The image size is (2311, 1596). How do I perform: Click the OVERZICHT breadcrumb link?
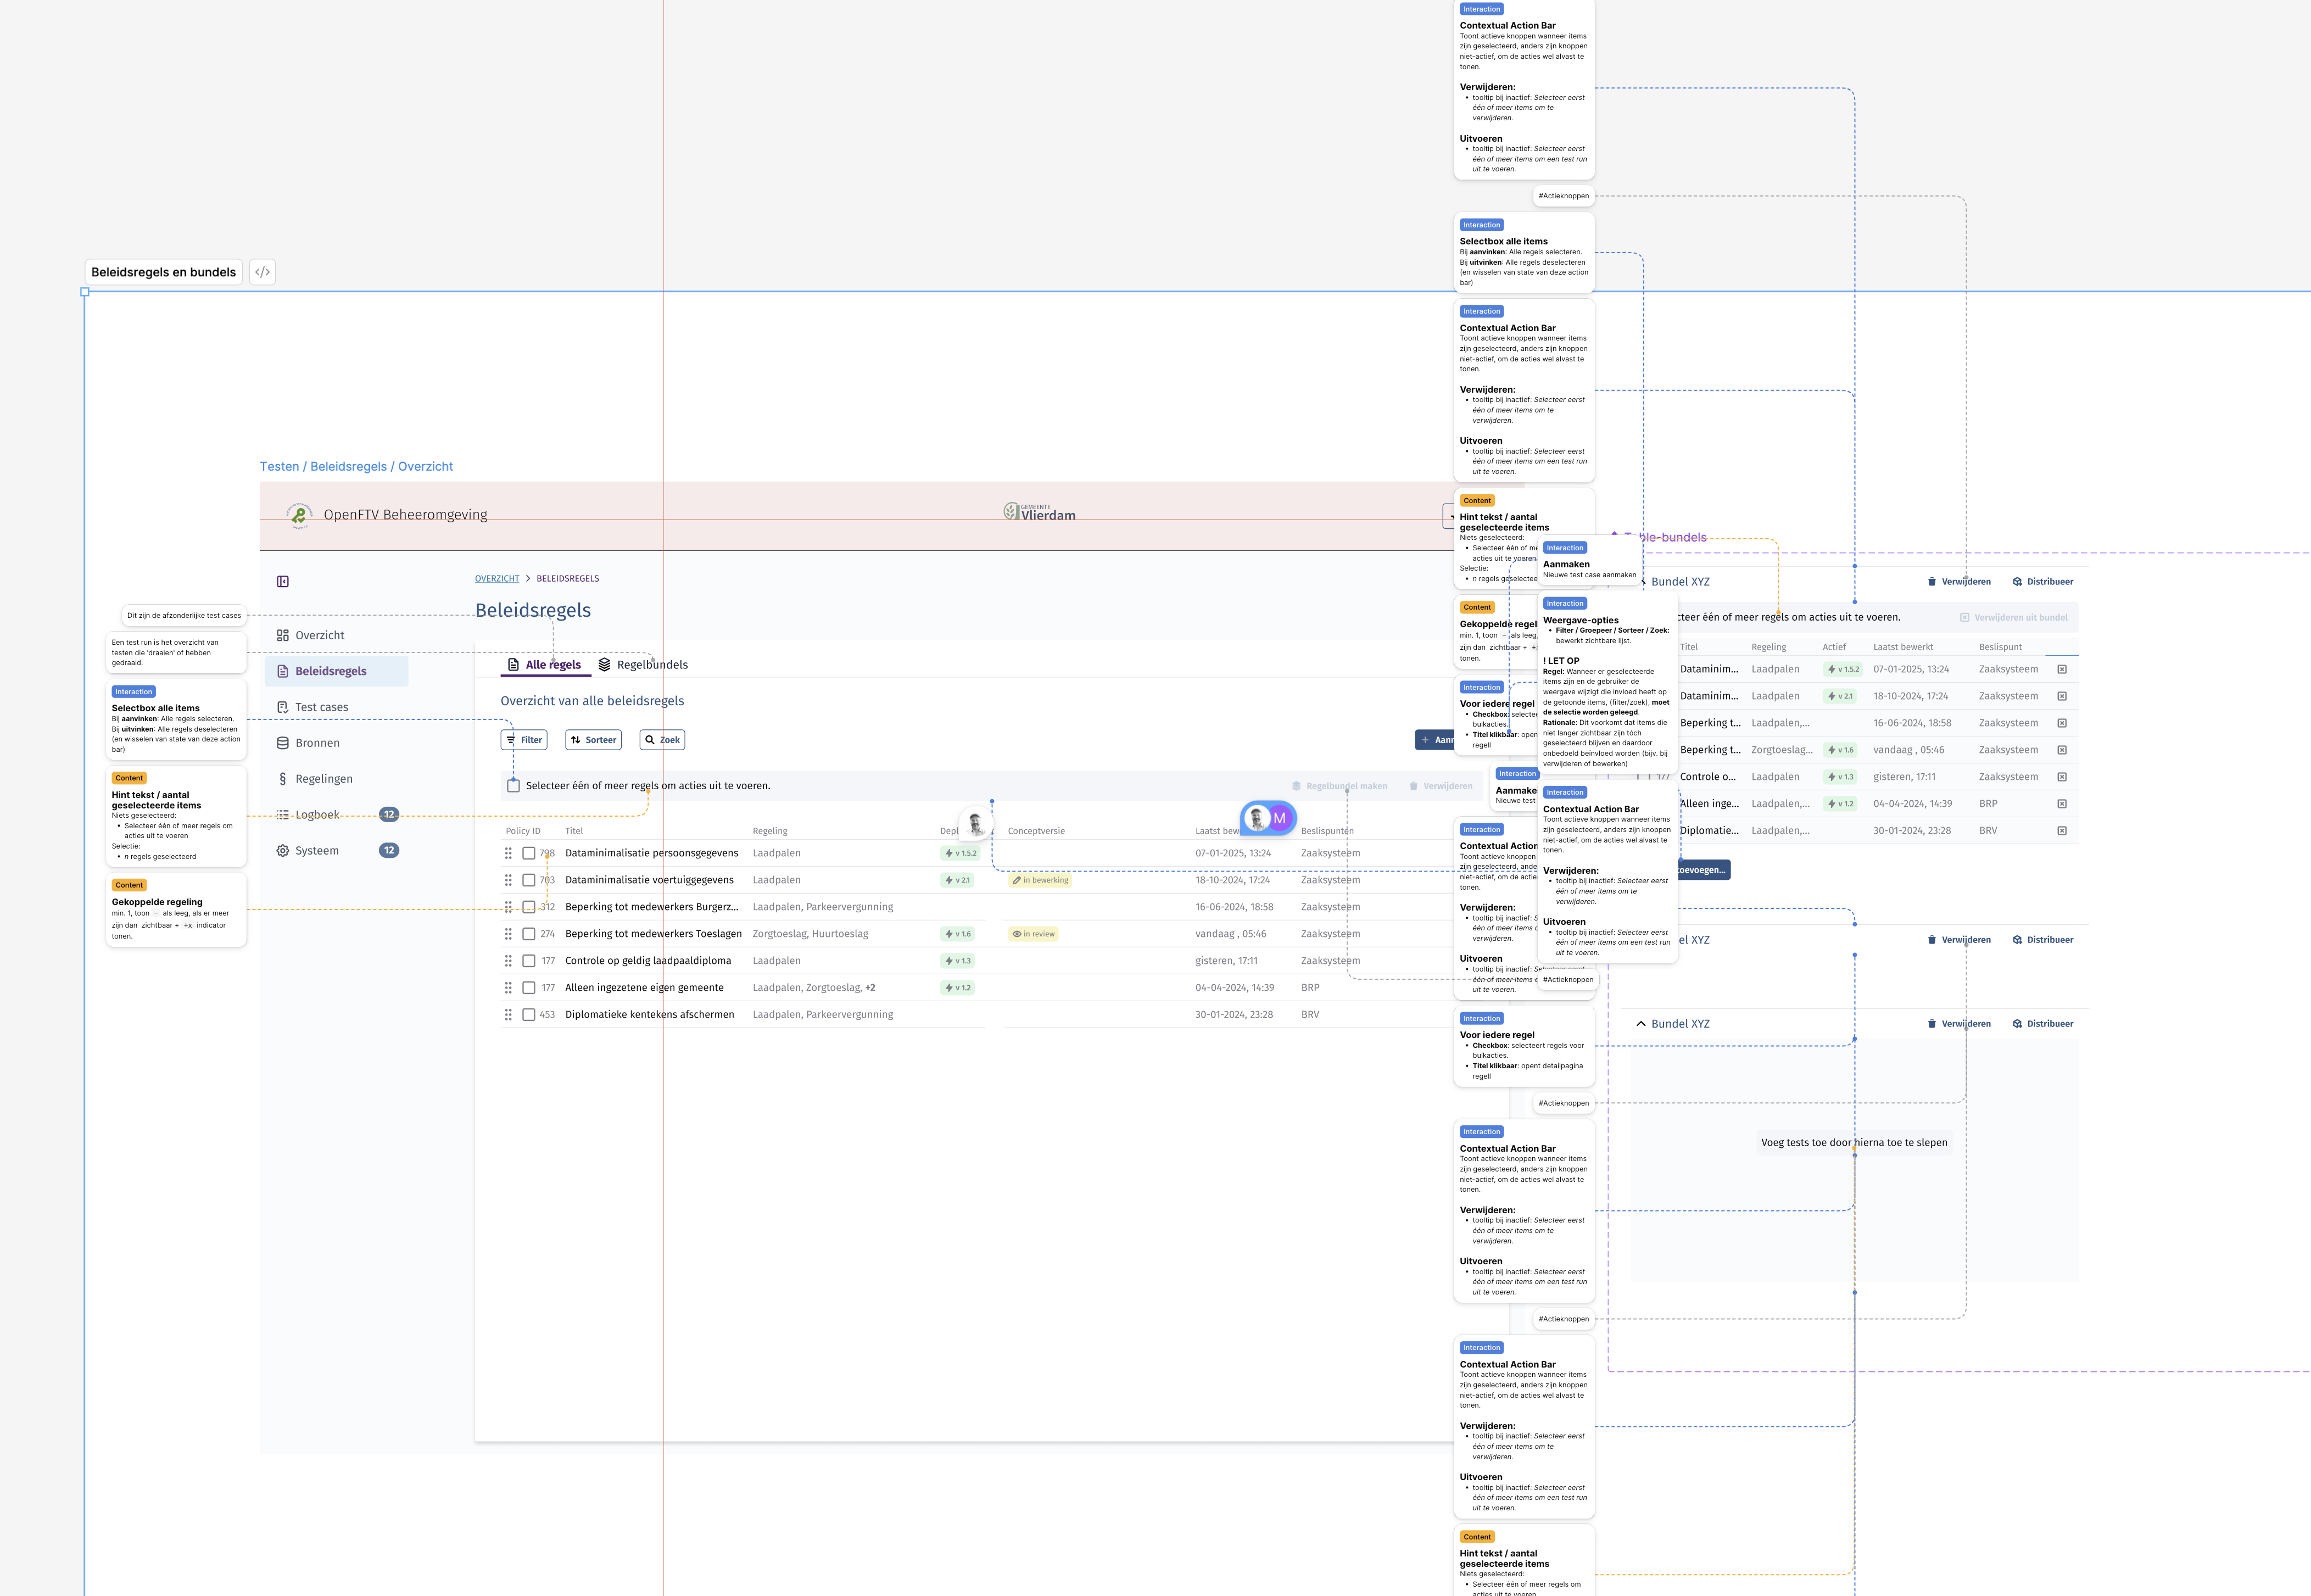pyautogui.click(x=497, y=579)
